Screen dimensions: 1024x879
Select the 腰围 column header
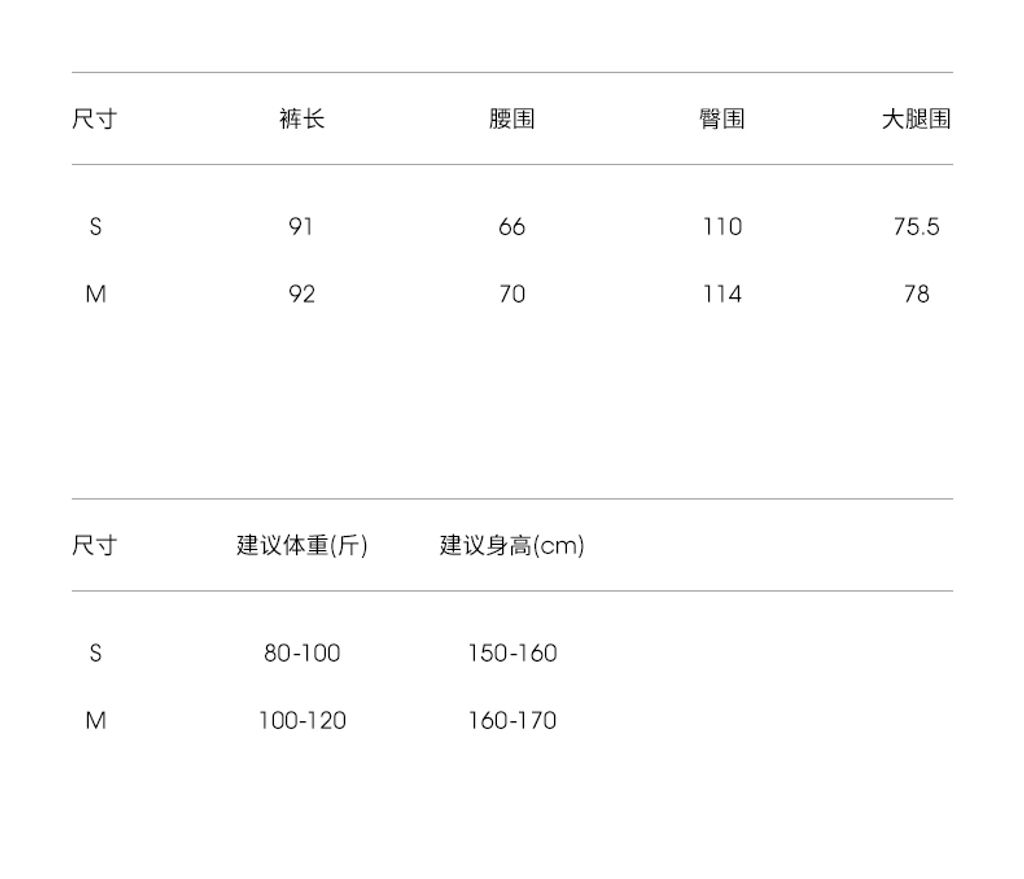pos(511,119)
